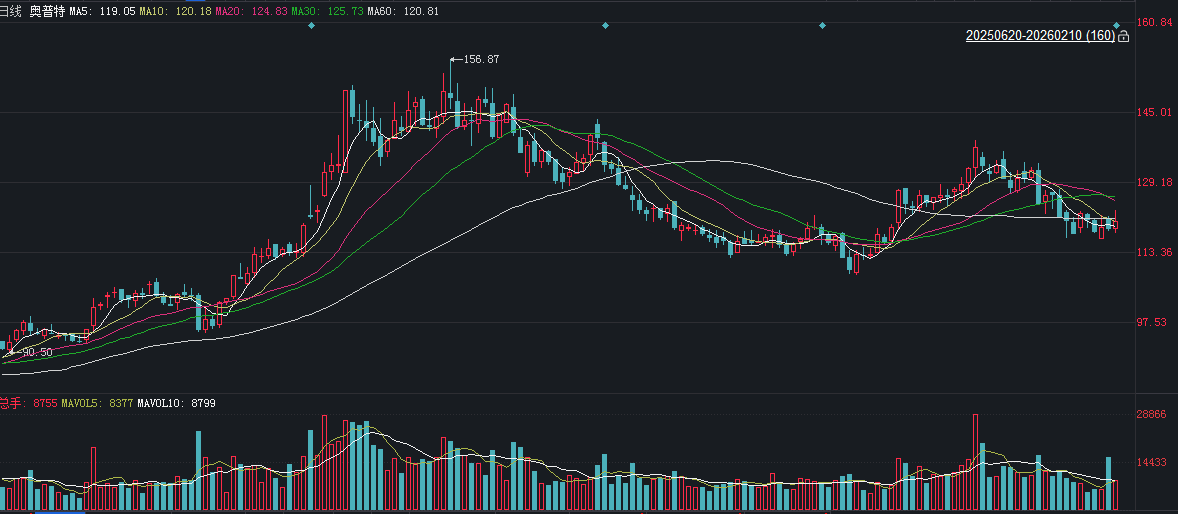Click the 145.01 price axis label
Screen dimensions: 1178x514
[1155, 112]
